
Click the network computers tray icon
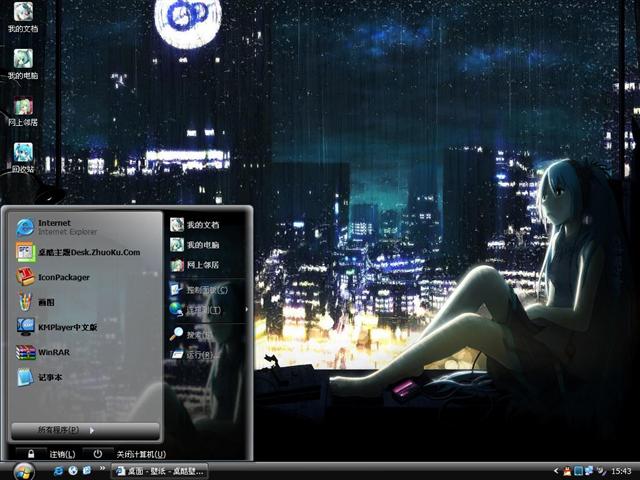tap(589, 471)
